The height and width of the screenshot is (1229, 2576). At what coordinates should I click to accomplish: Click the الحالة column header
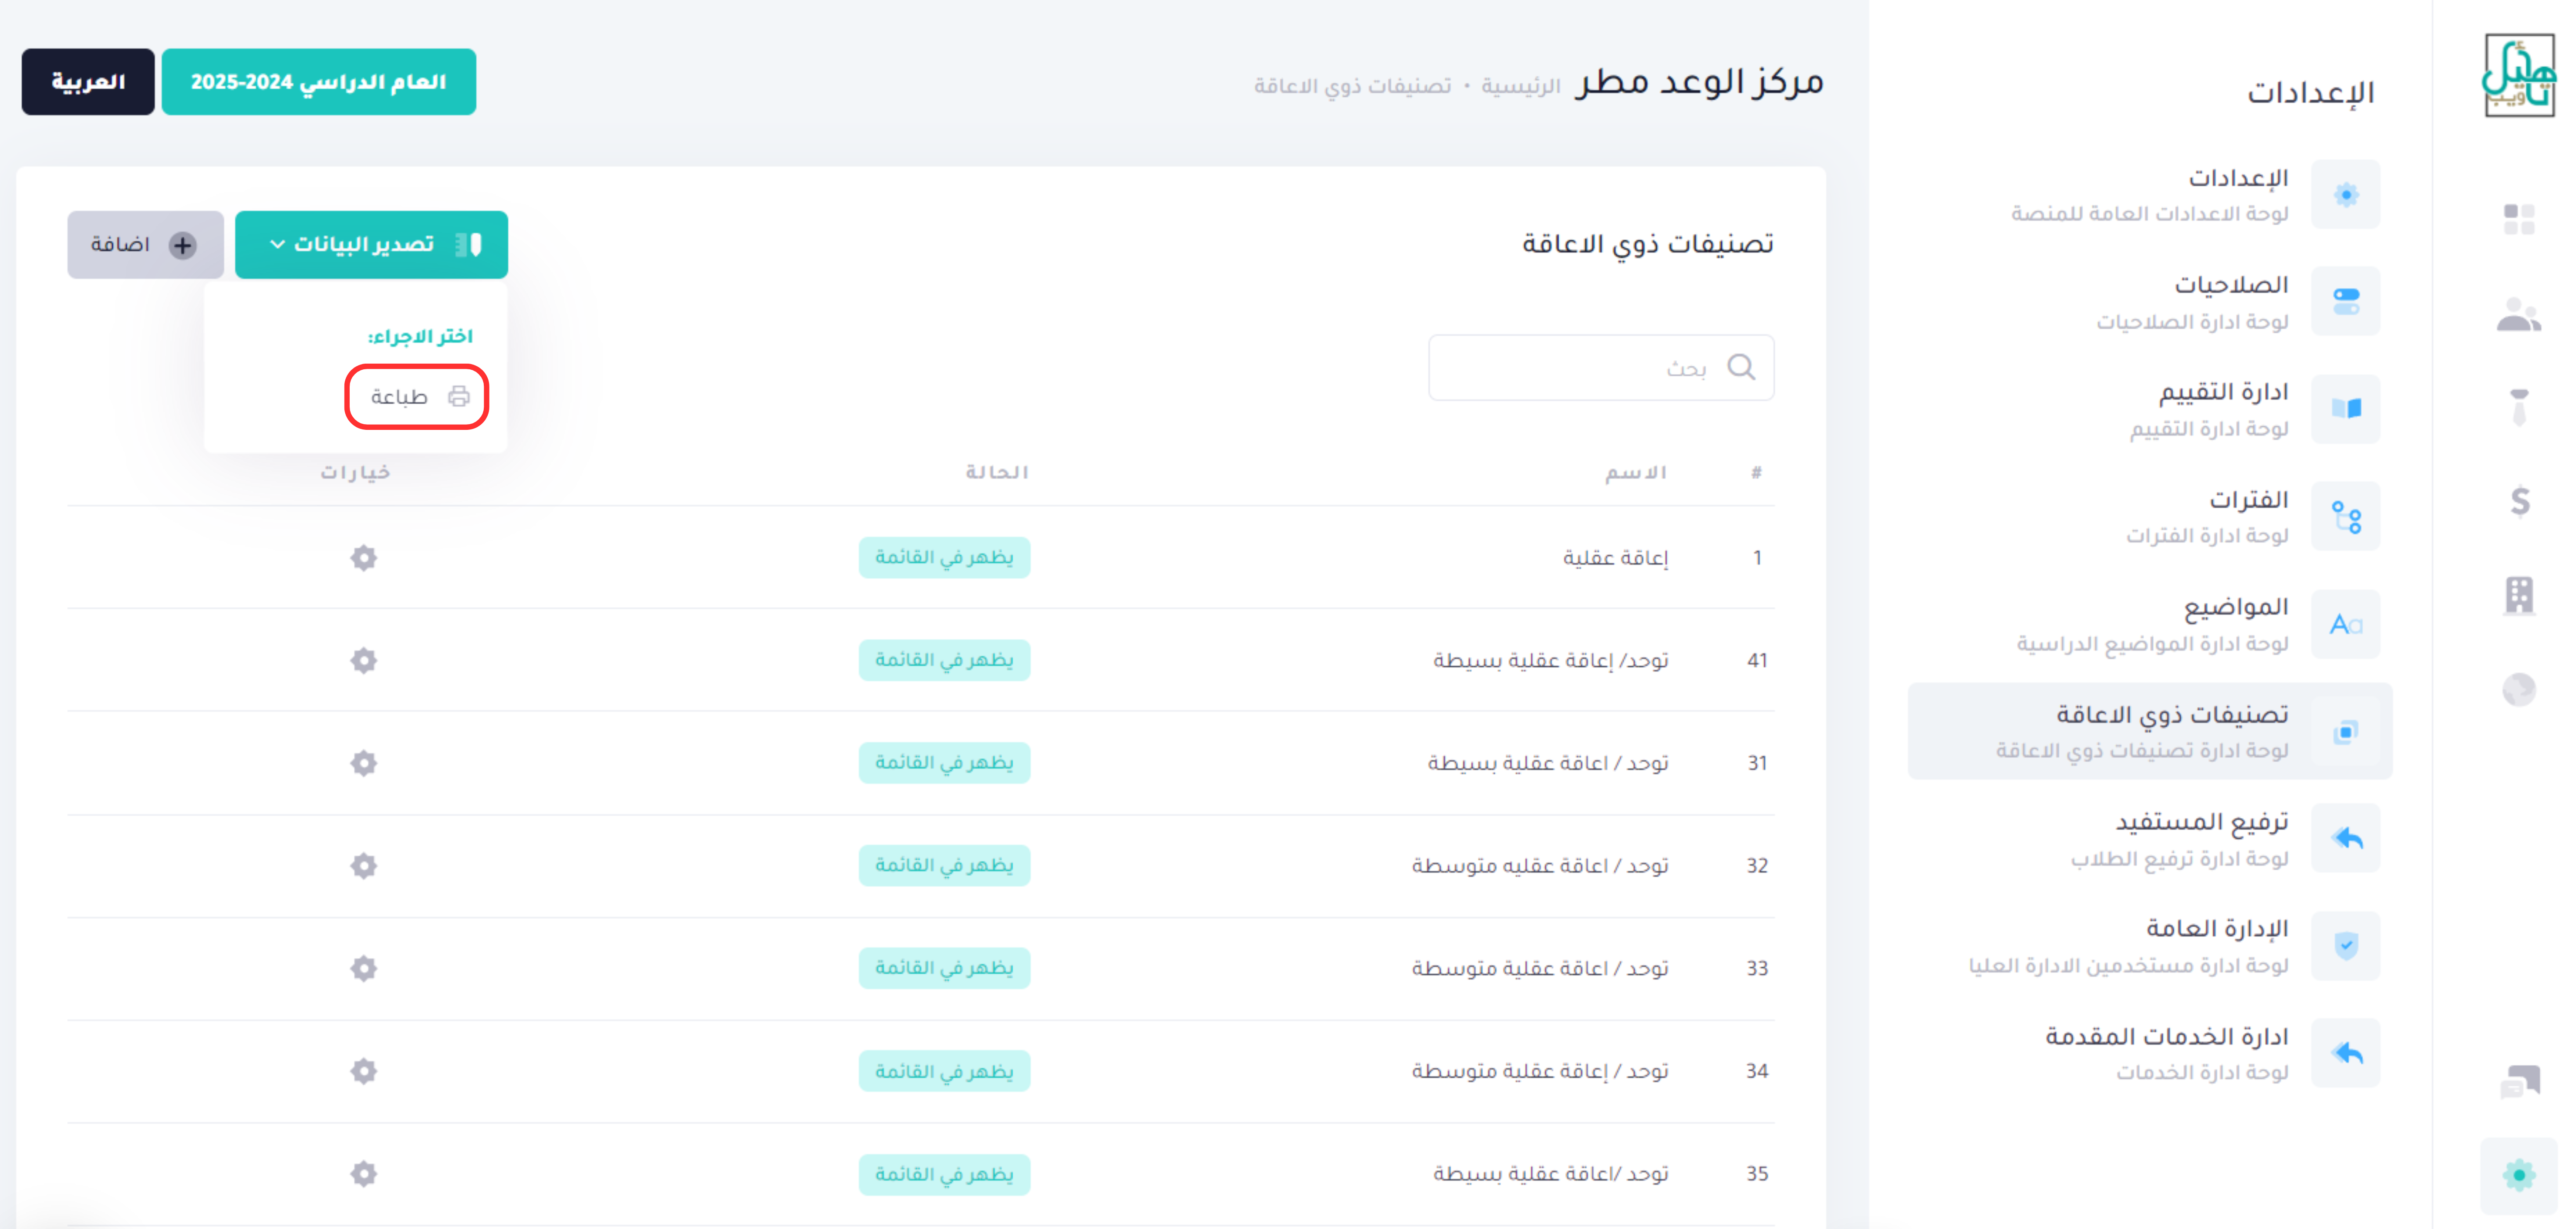997,472
